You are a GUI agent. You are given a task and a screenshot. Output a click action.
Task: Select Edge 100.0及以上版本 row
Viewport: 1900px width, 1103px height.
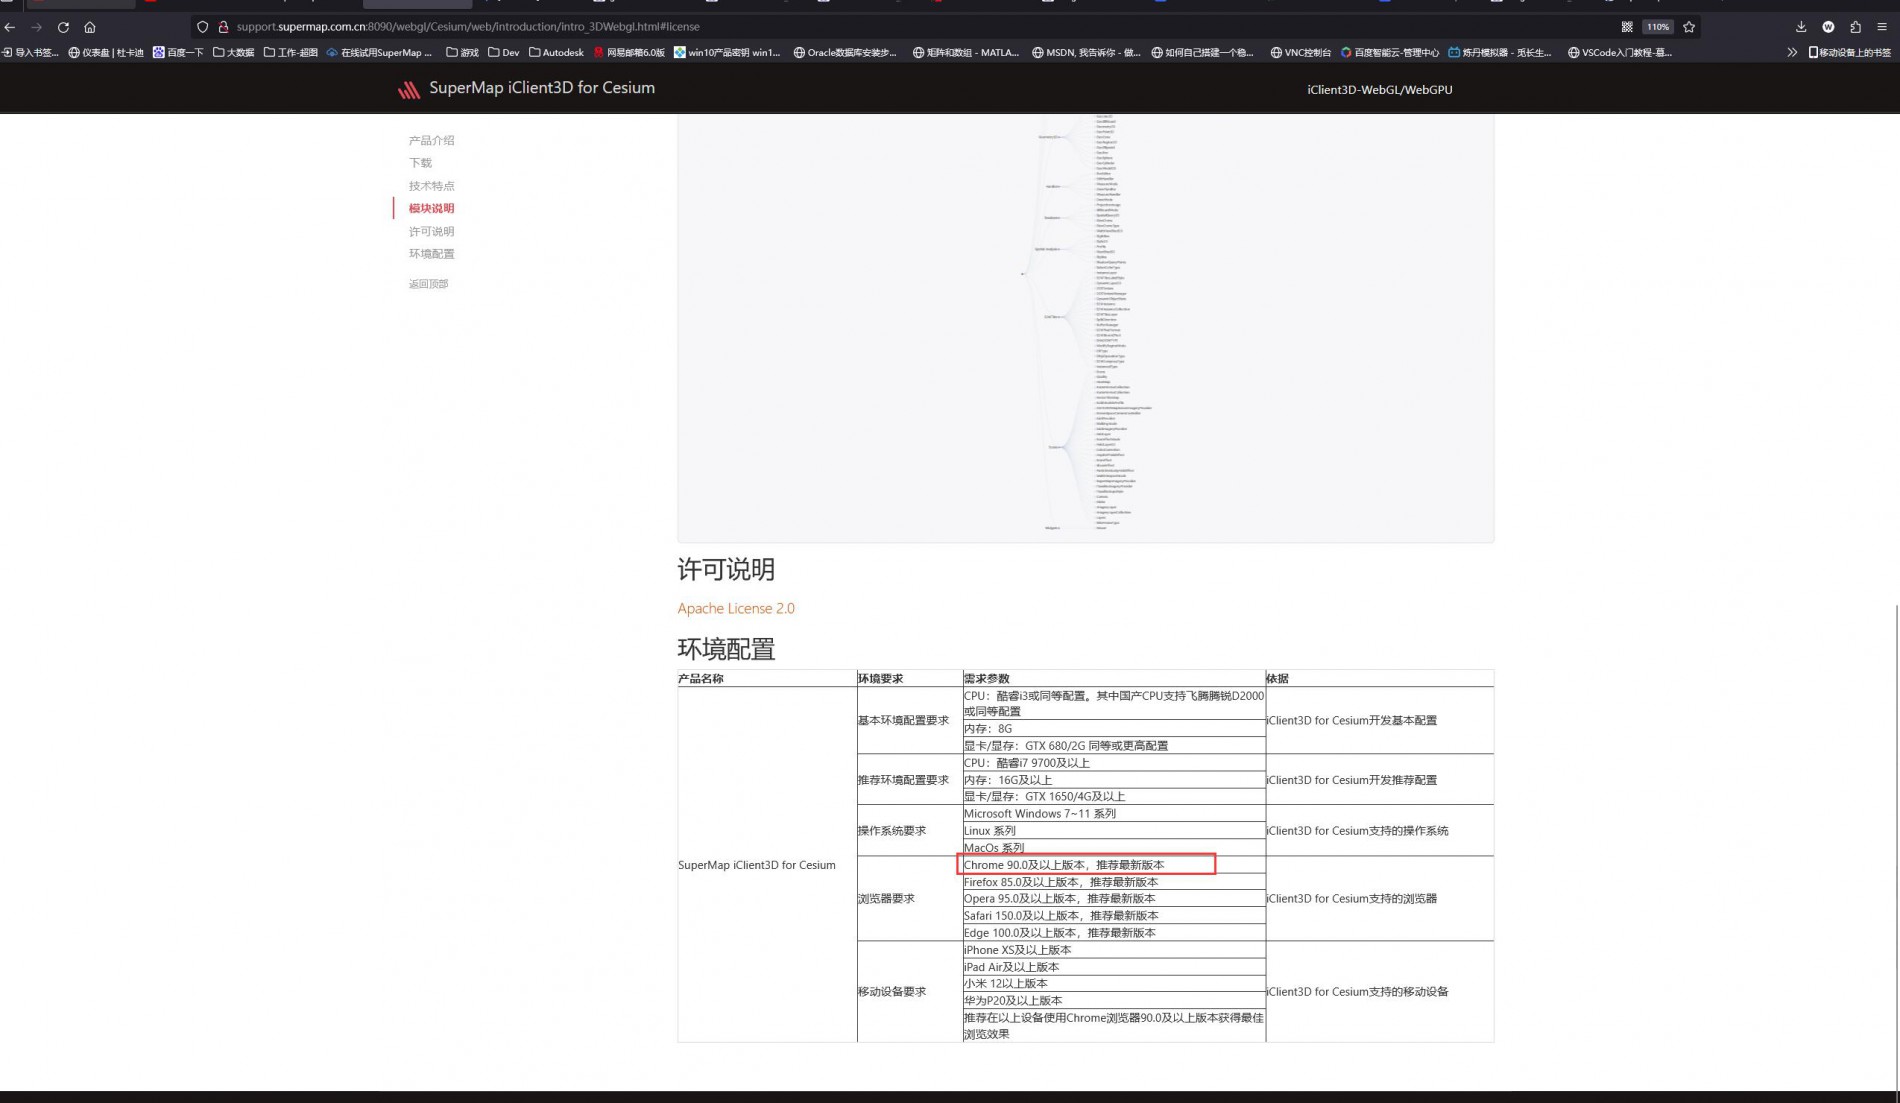1113,933
